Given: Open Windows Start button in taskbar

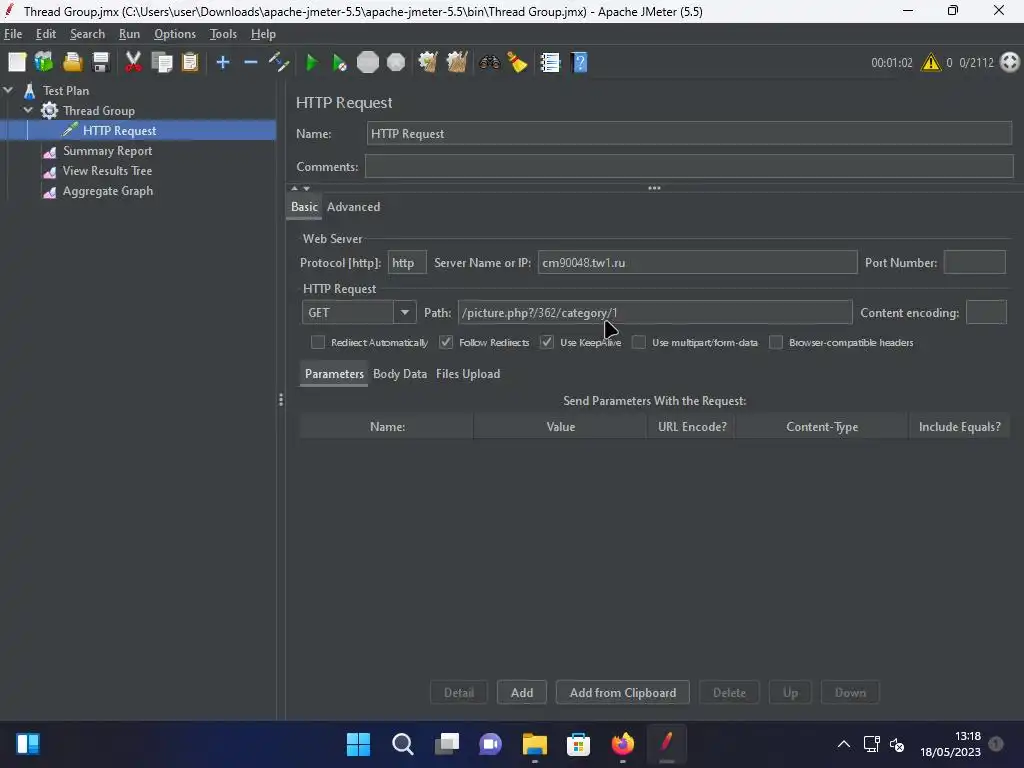Looking at the screenshot, I should pyautogui.click(x=358, y=744).
